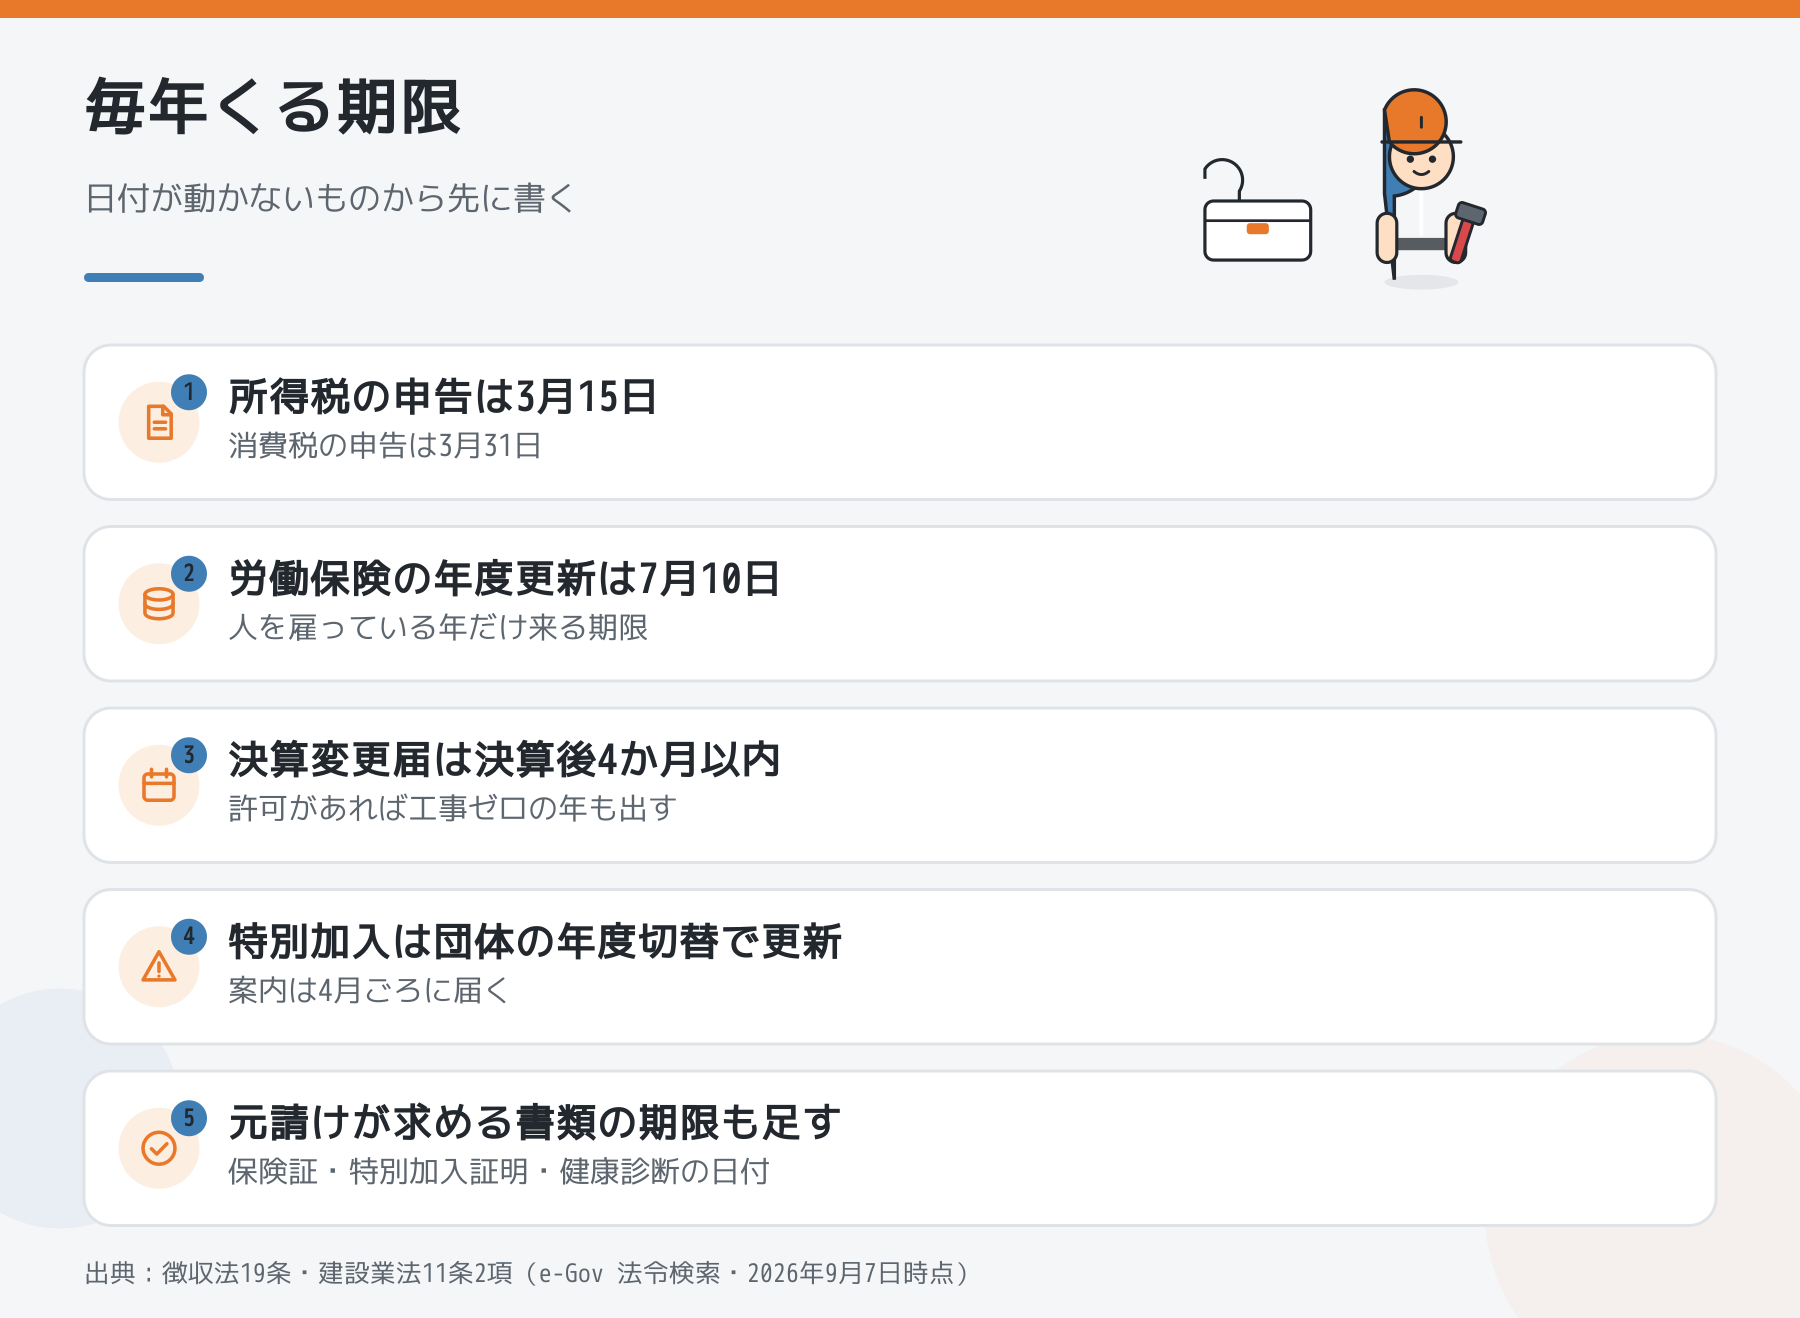Click the number 5 badge
Image resolution: width=1800 pixels, height=1318 pixels.
pyautogui.click(x=189, y=1117)
